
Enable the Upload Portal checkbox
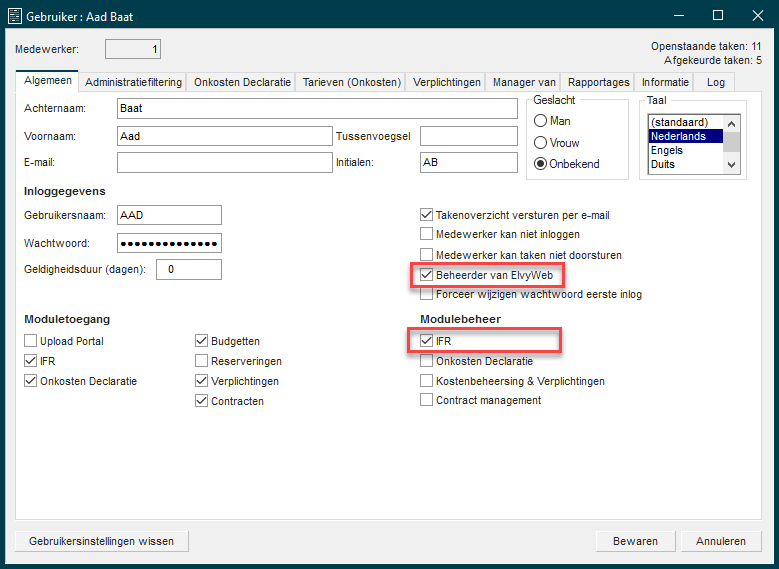click(x=30, y=341)
